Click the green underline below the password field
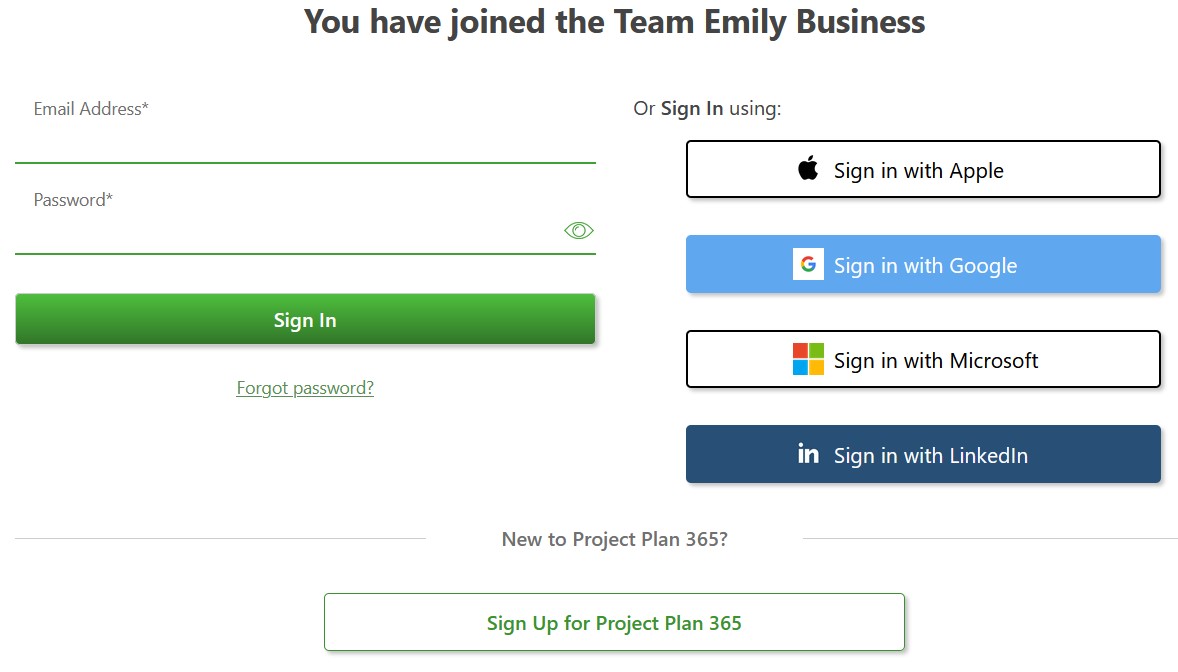 coord(305,254)
